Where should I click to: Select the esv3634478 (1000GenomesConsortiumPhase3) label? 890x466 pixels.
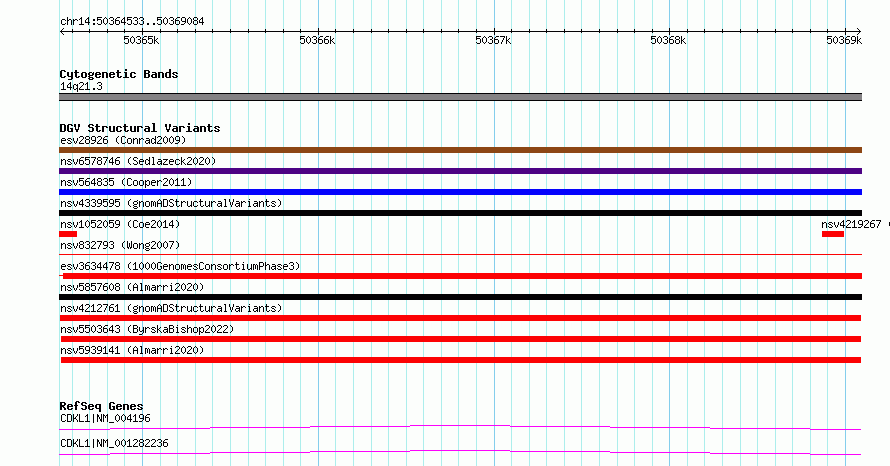pos(180,266)
